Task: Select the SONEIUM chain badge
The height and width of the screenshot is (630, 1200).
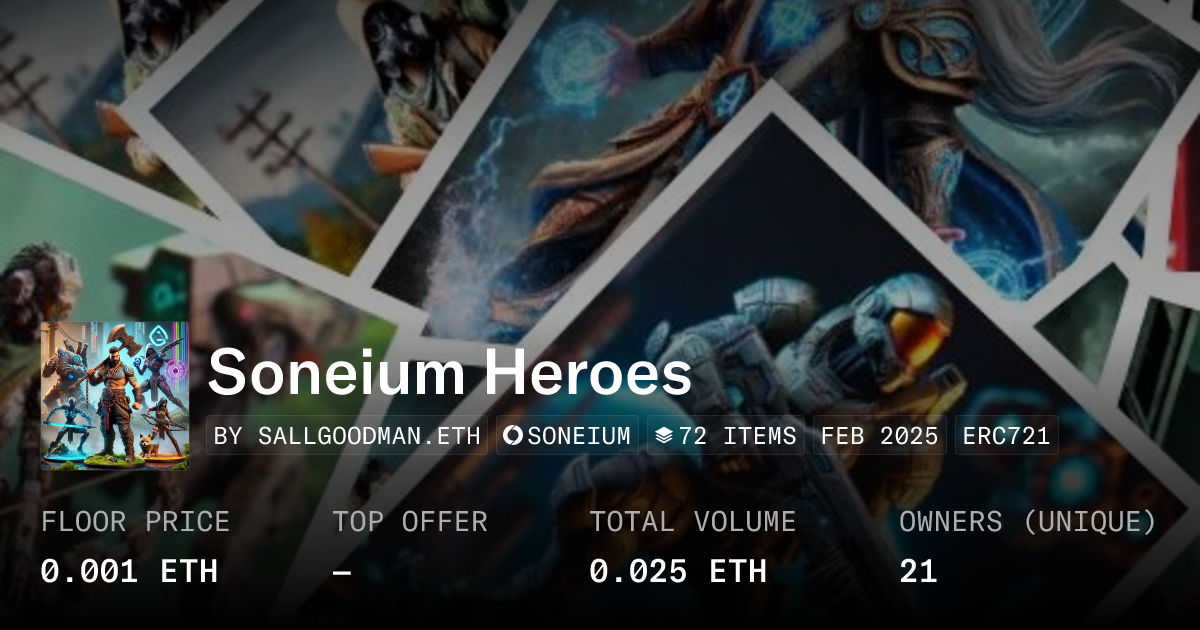Action: coord(567,436)
